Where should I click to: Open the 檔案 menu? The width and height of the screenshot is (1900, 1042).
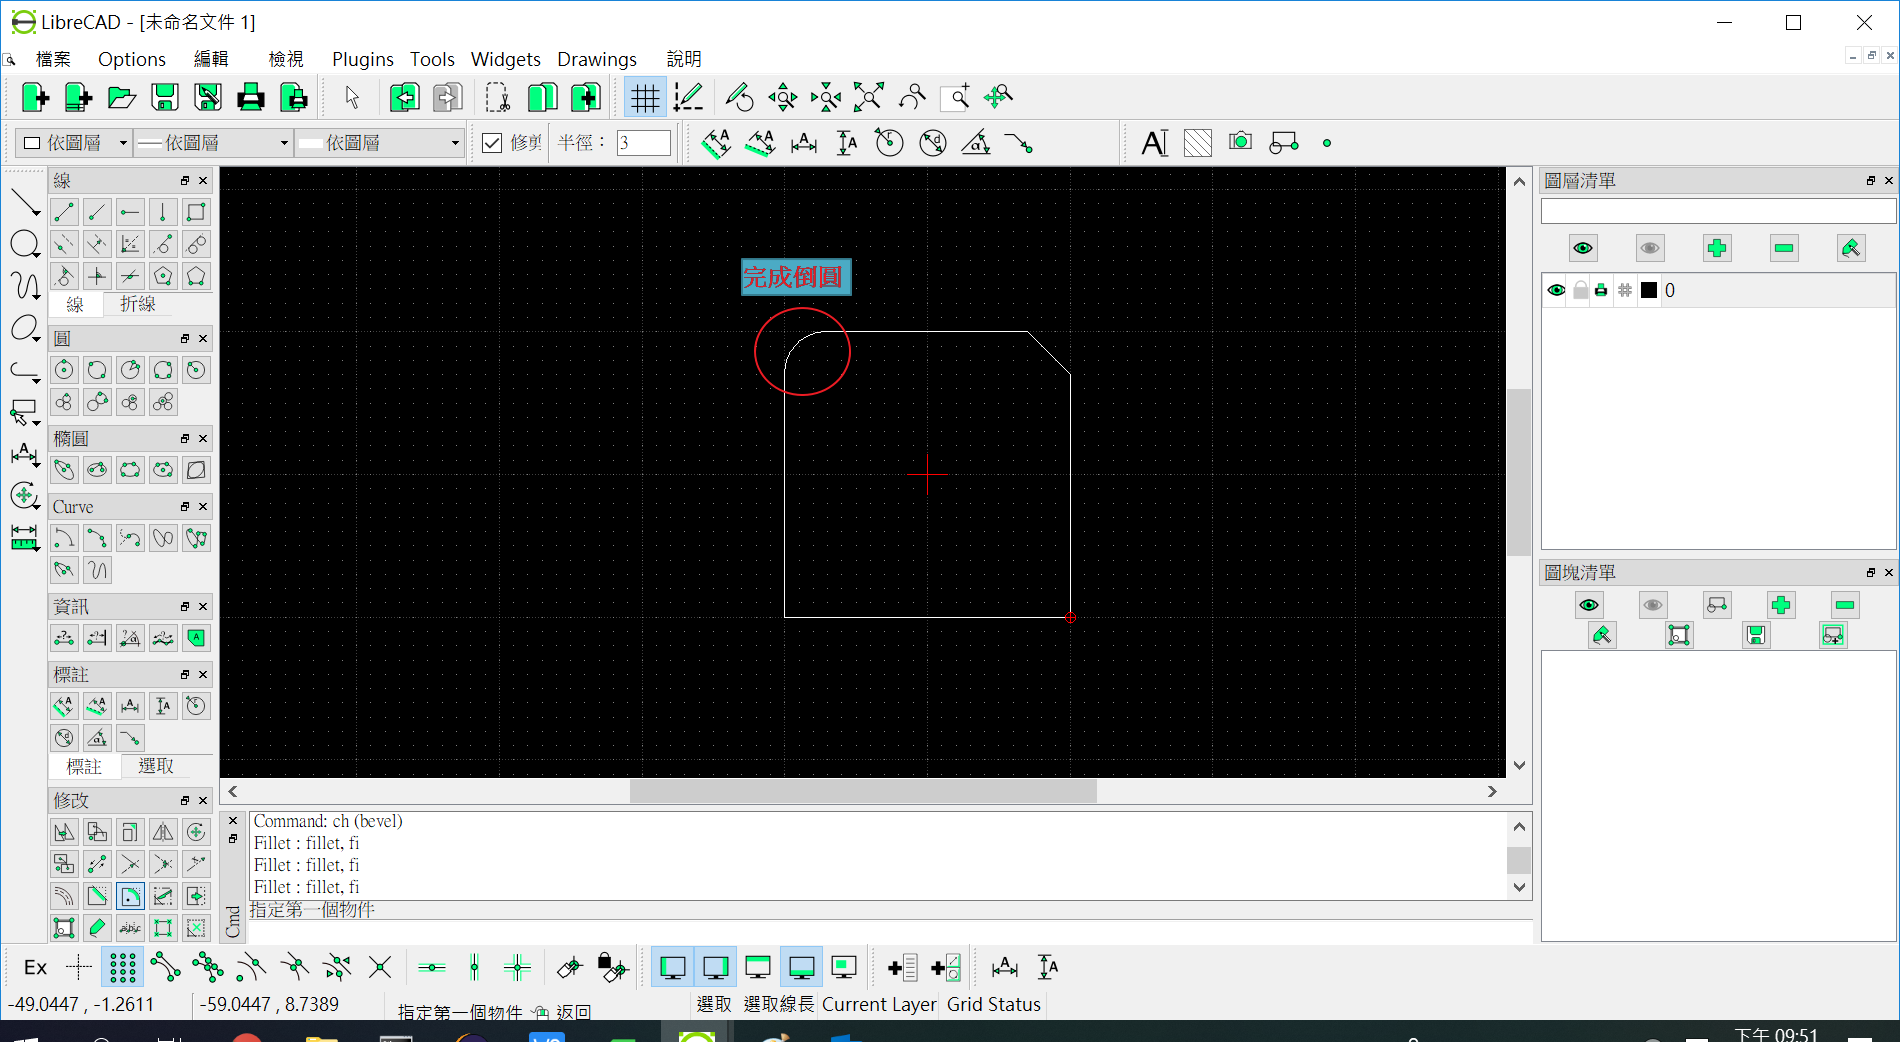(x=53, y=59)
